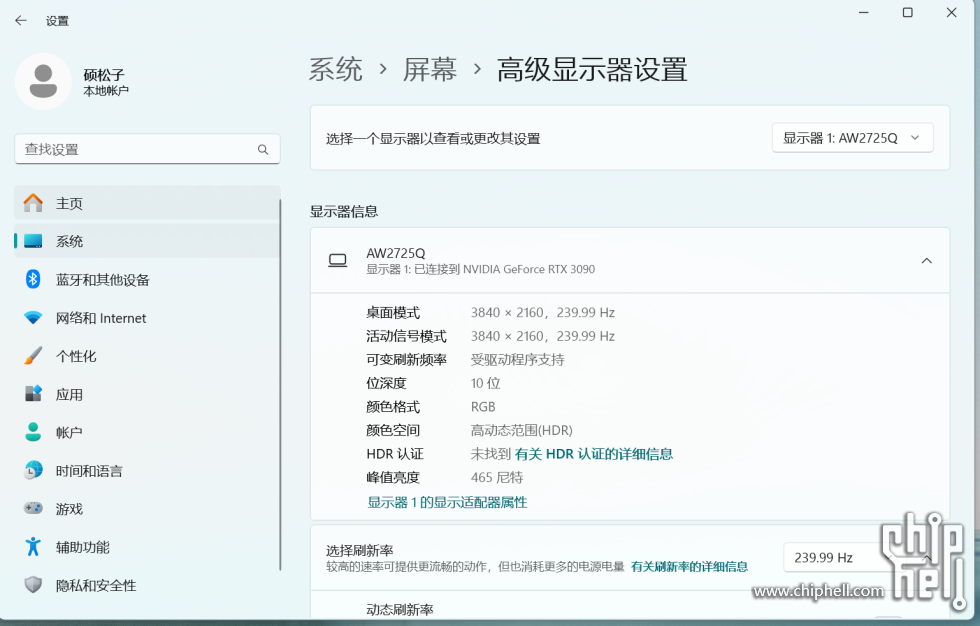980x626 pixels.
Task: Click the home icon beside 主页
Action: click(x=33, y=203)
